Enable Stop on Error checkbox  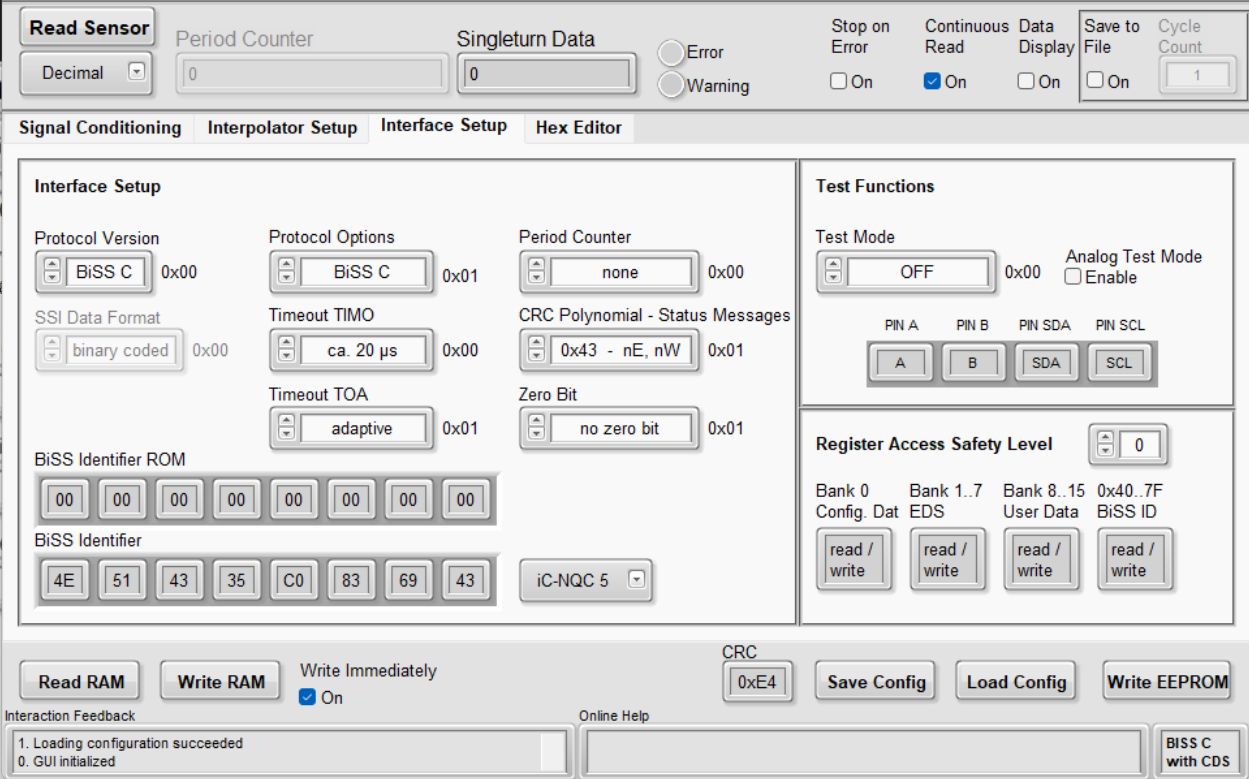point(839,82)
